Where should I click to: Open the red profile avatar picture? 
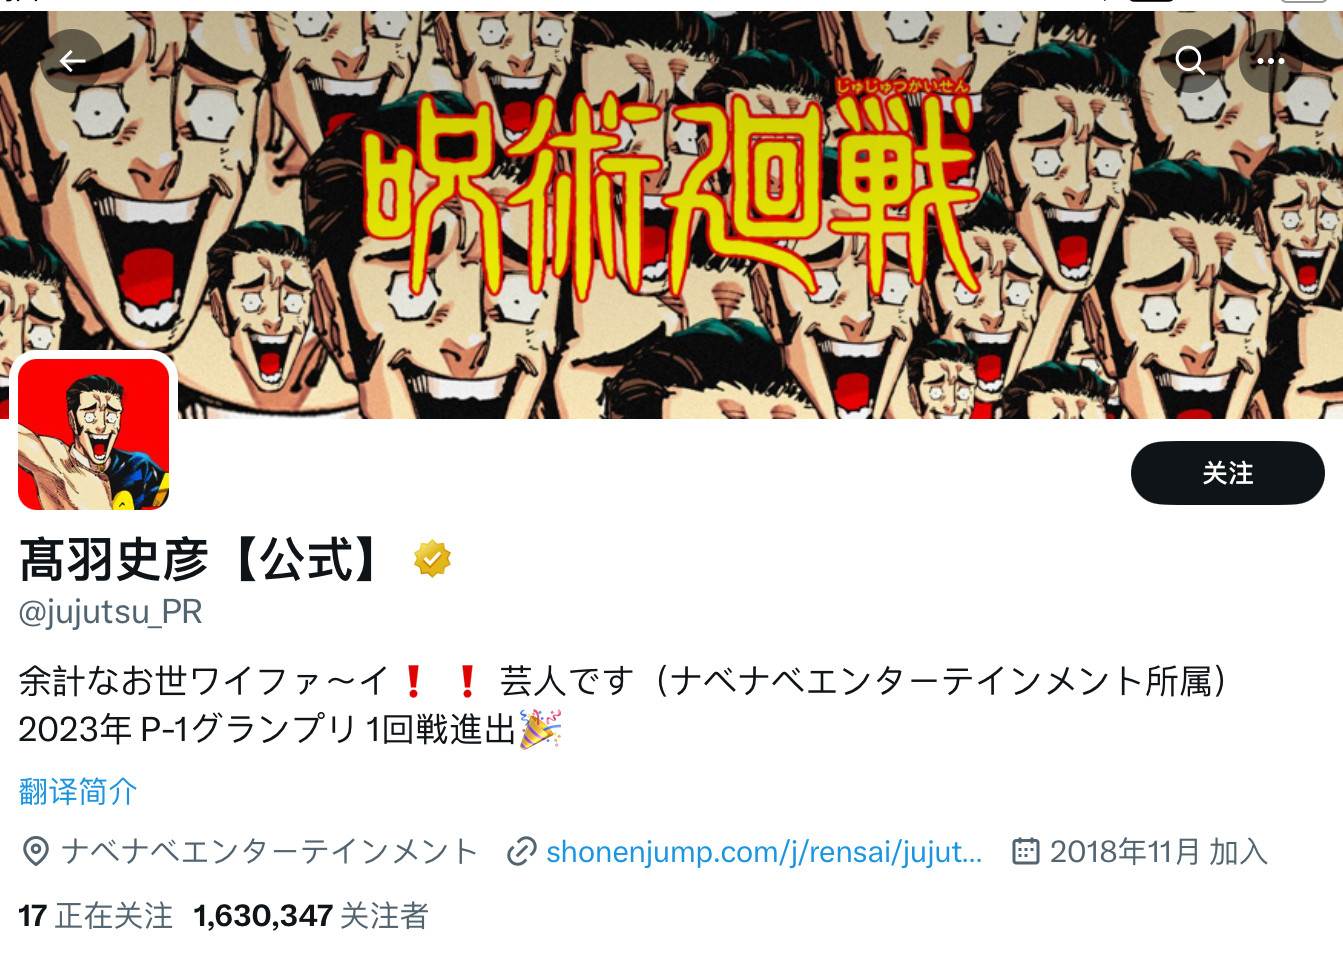pyautogui.click(x=94, y=434)
